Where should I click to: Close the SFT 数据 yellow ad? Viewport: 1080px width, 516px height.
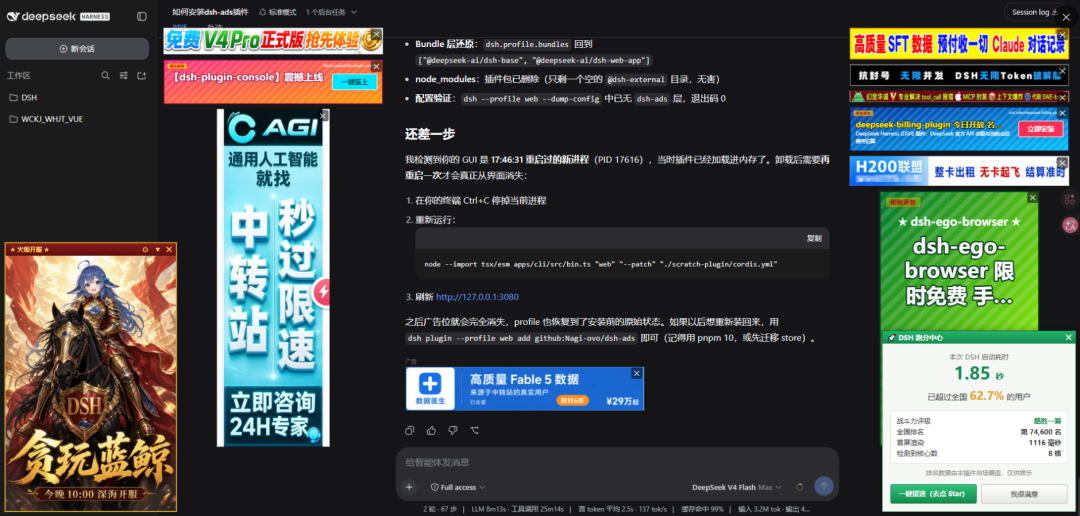click(1063, 34)
